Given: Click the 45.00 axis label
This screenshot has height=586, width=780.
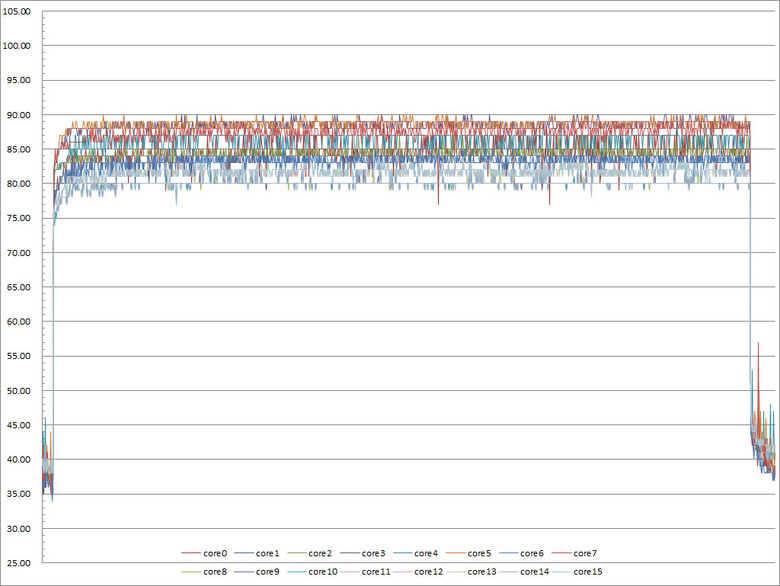Looking at the screenshot, I should pyautogui.click(x=18, y=425).
